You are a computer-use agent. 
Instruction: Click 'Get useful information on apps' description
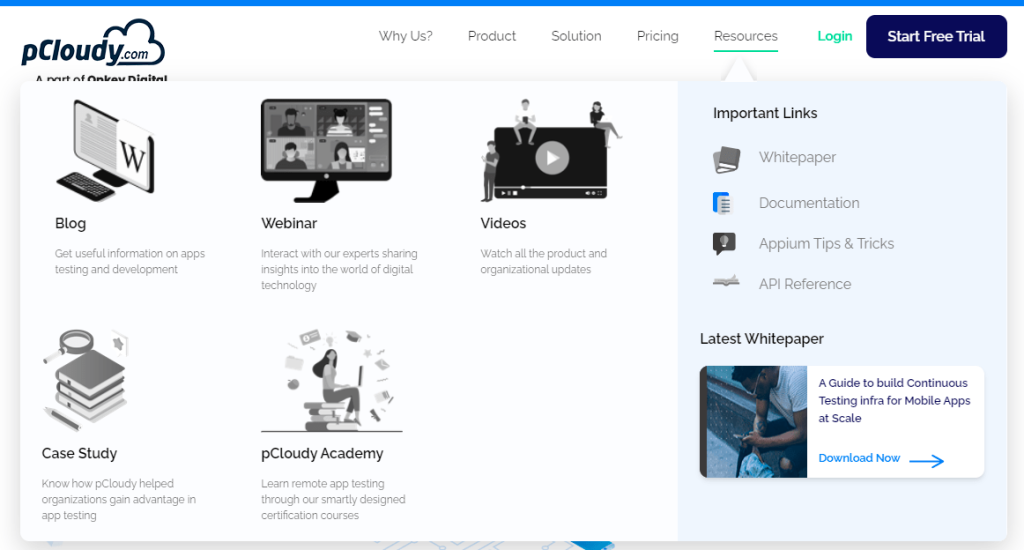130,261
